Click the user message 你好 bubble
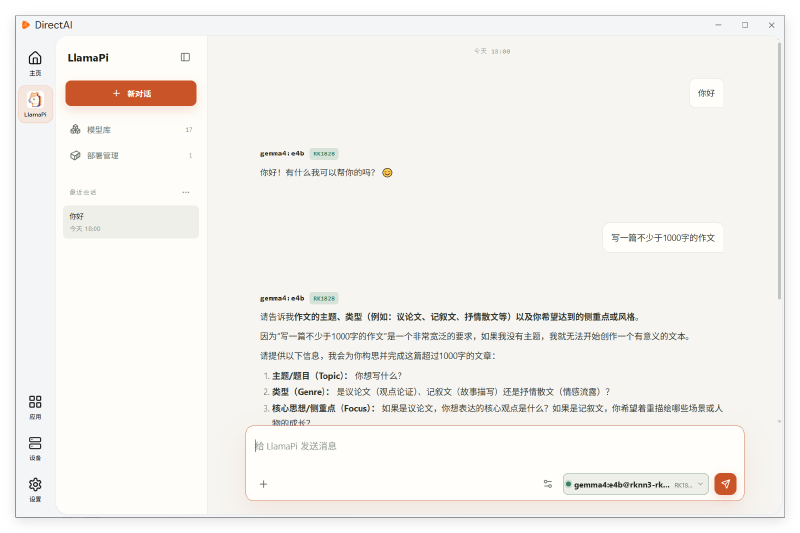 pyautogui.click(x=706, y=93)
